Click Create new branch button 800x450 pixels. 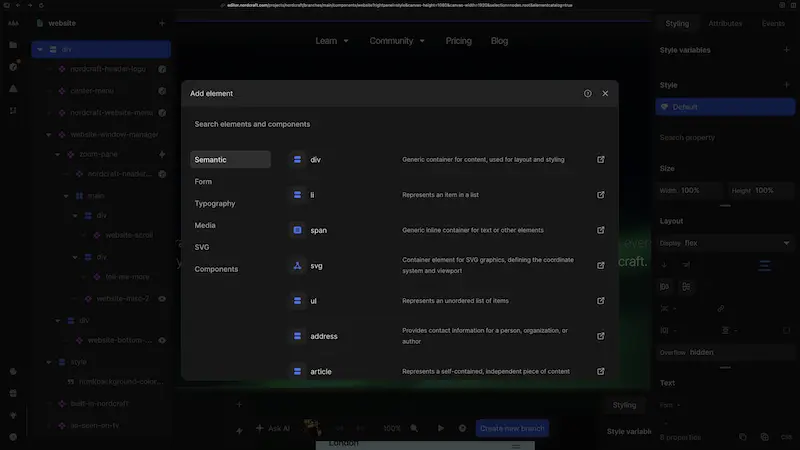coord(512,429)
